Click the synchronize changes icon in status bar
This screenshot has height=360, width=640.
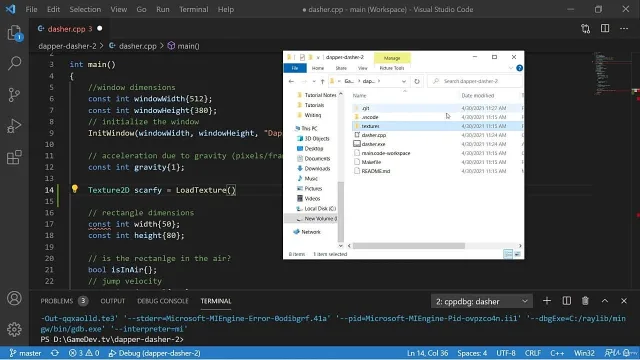point(55,353)
